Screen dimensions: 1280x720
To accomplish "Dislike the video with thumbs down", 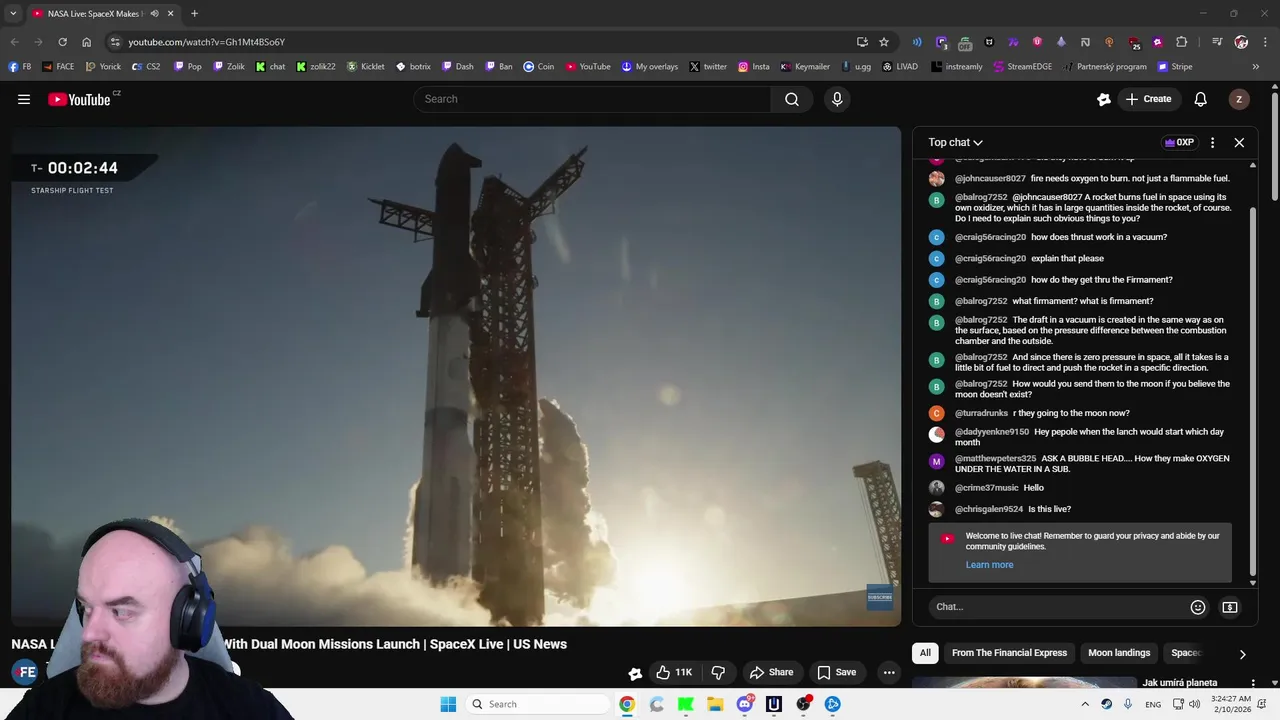I will coord(717,672).
